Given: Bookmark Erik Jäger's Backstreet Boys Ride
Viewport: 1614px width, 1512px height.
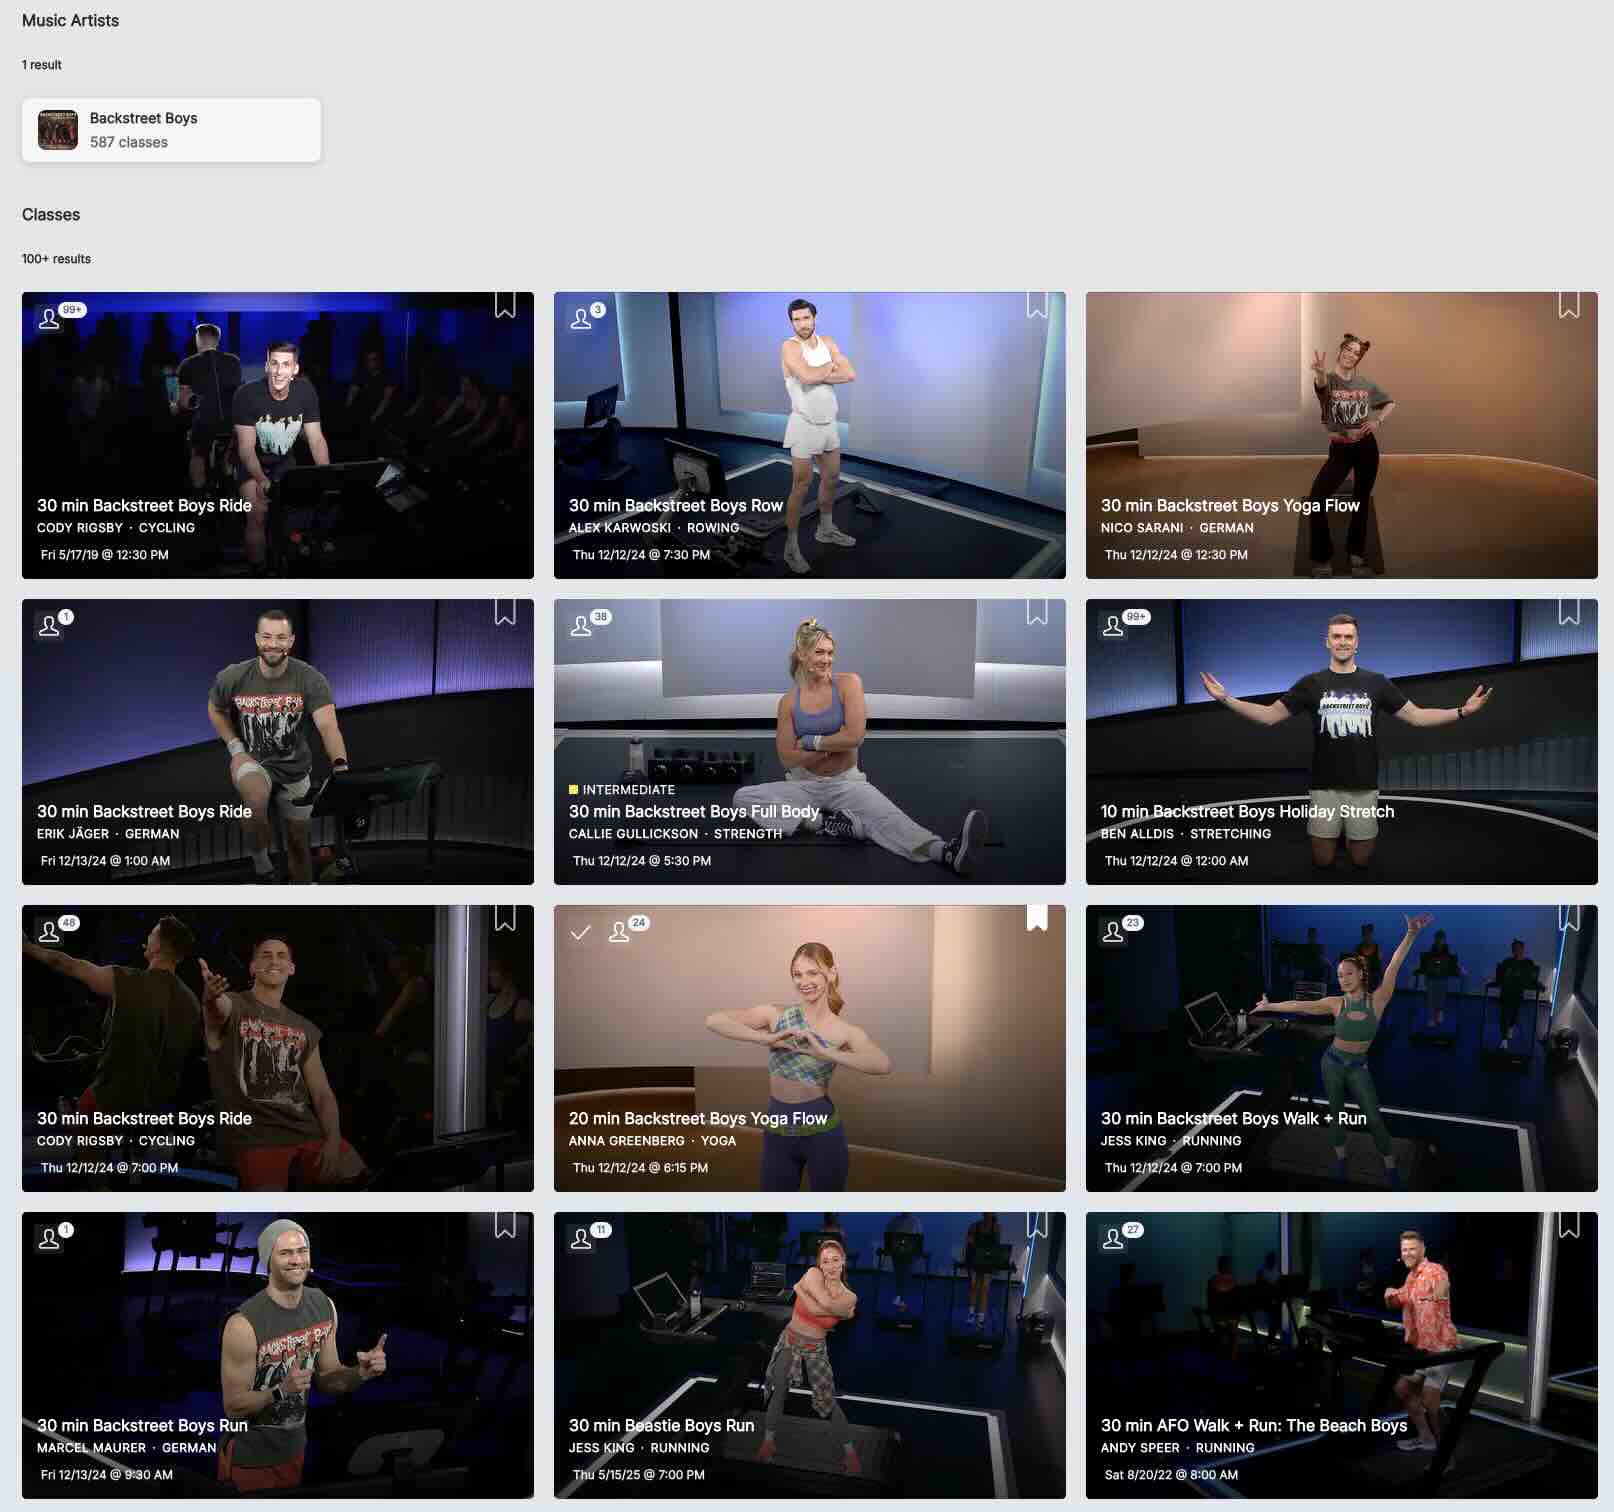Looking at the screenshot, I should coord(505,611).
